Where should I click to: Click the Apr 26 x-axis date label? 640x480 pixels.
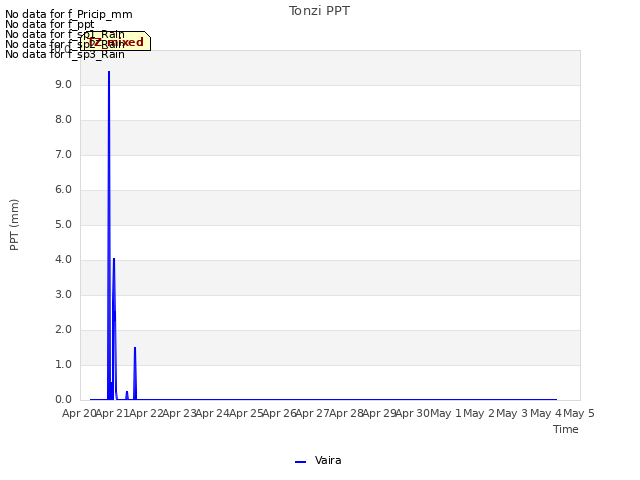[280, 414]
